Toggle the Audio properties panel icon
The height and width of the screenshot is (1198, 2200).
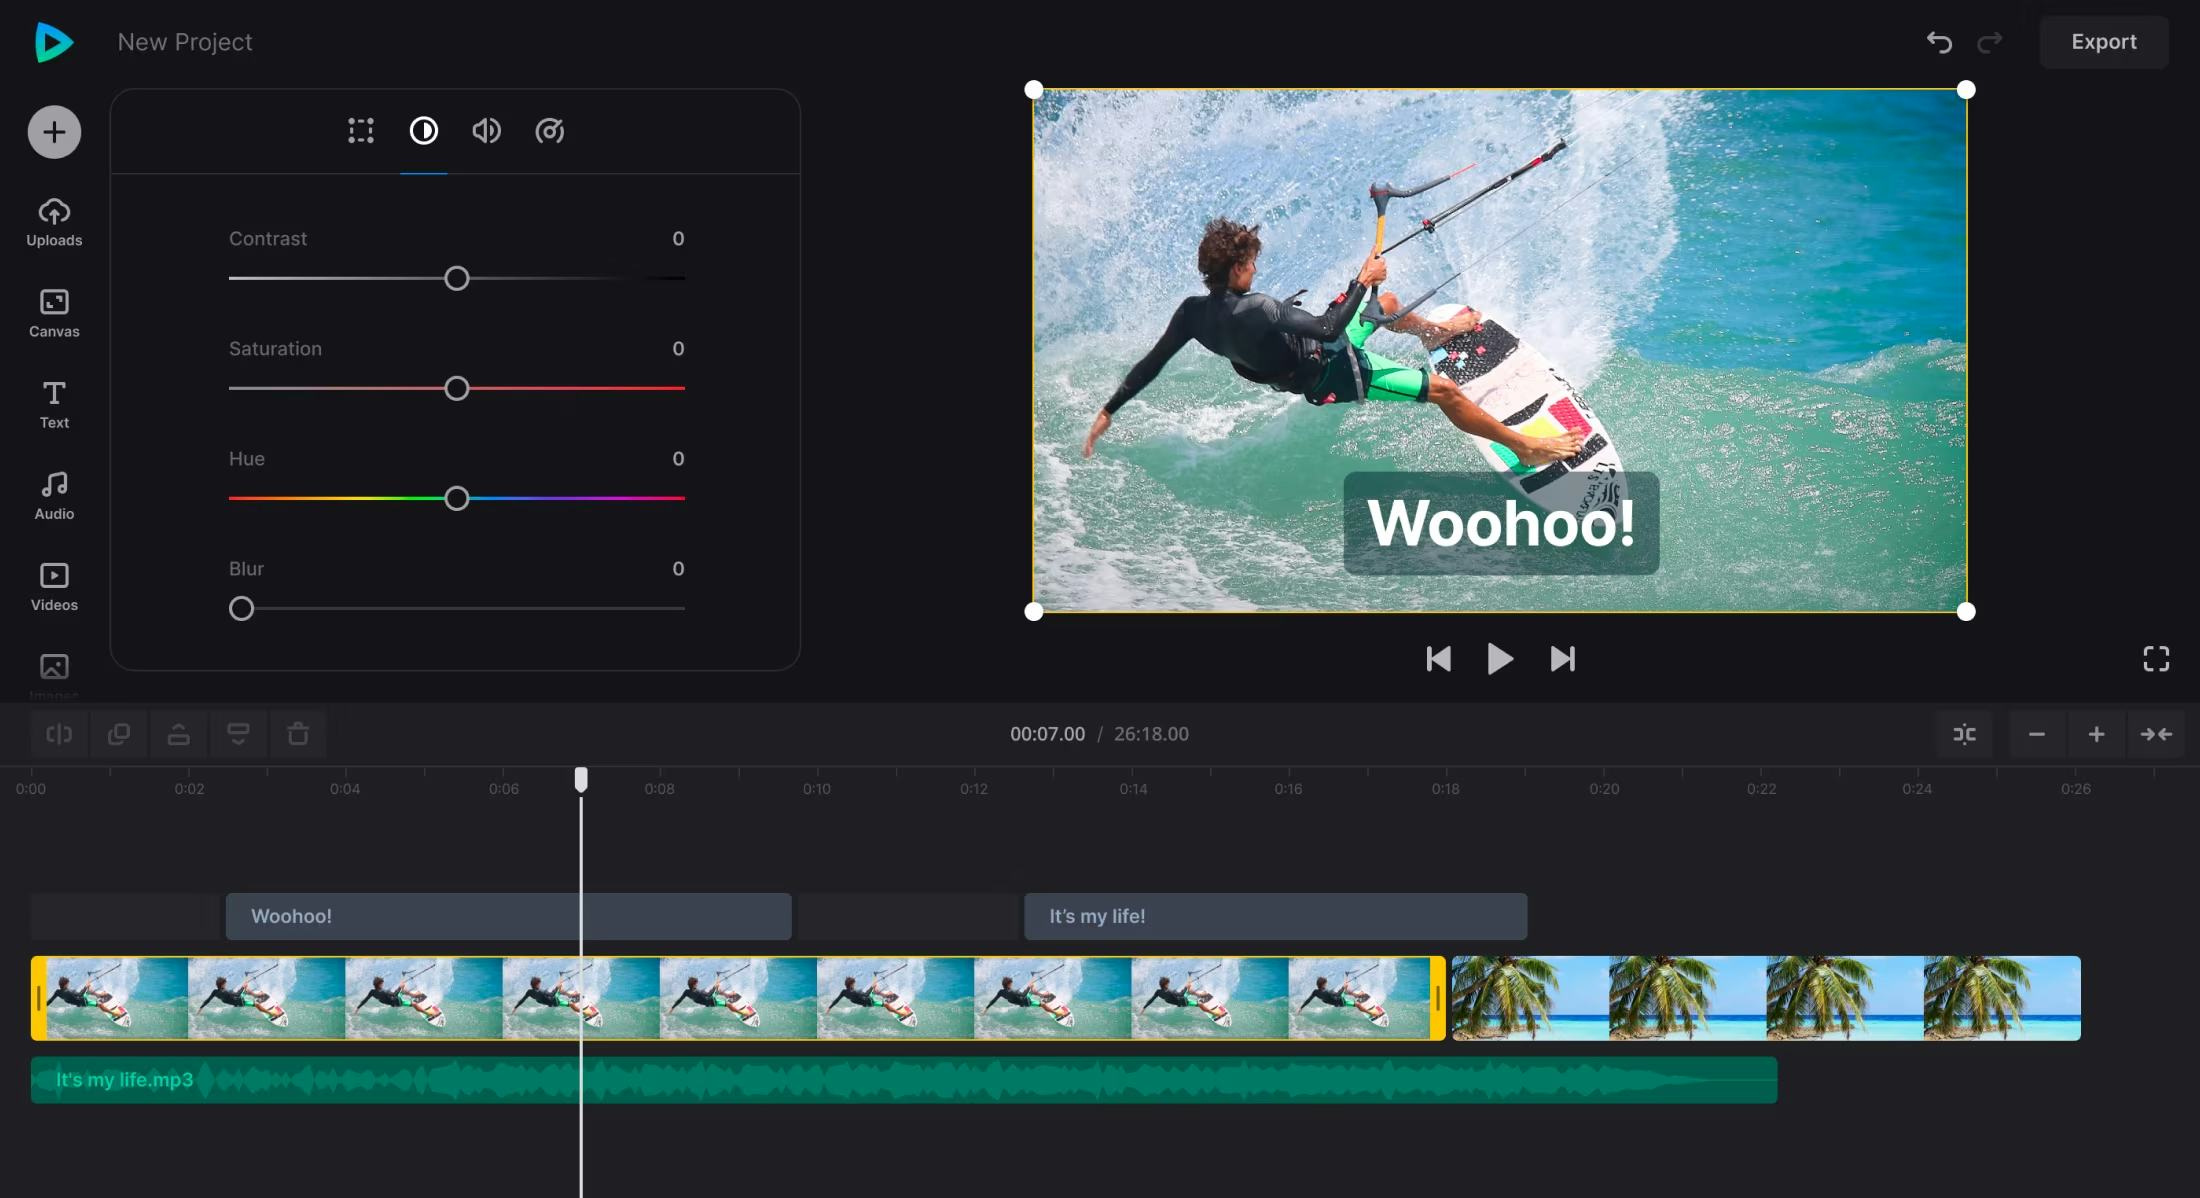(487, 130)
